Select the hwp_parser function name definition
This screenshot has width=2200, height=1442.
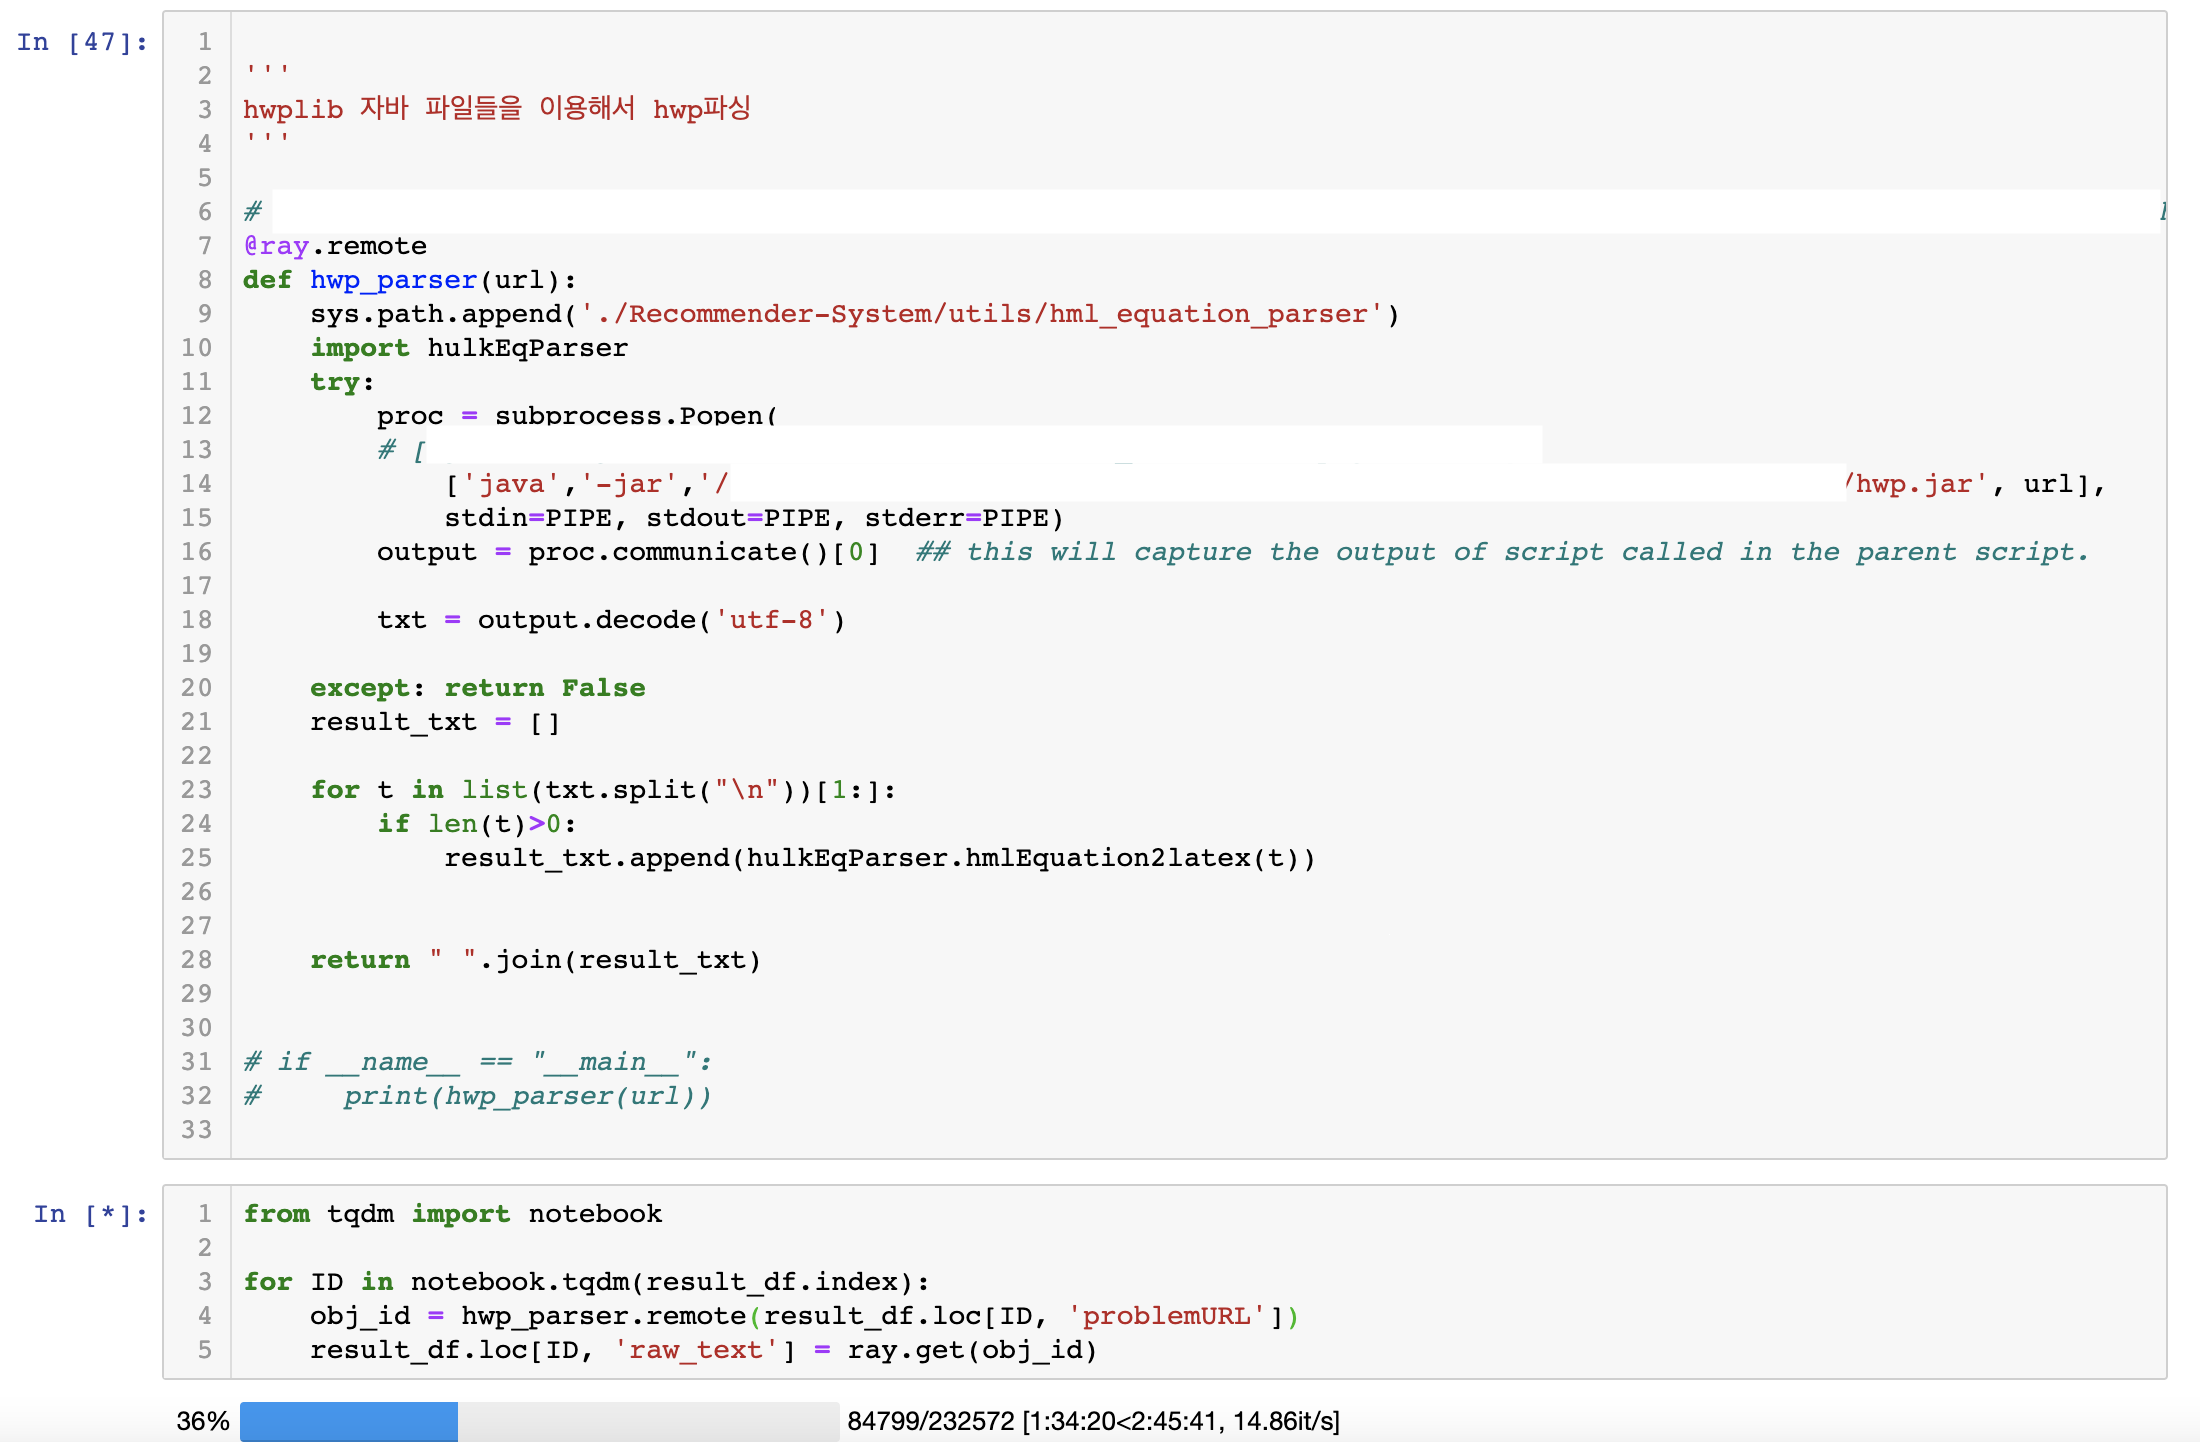pos(392,280)
